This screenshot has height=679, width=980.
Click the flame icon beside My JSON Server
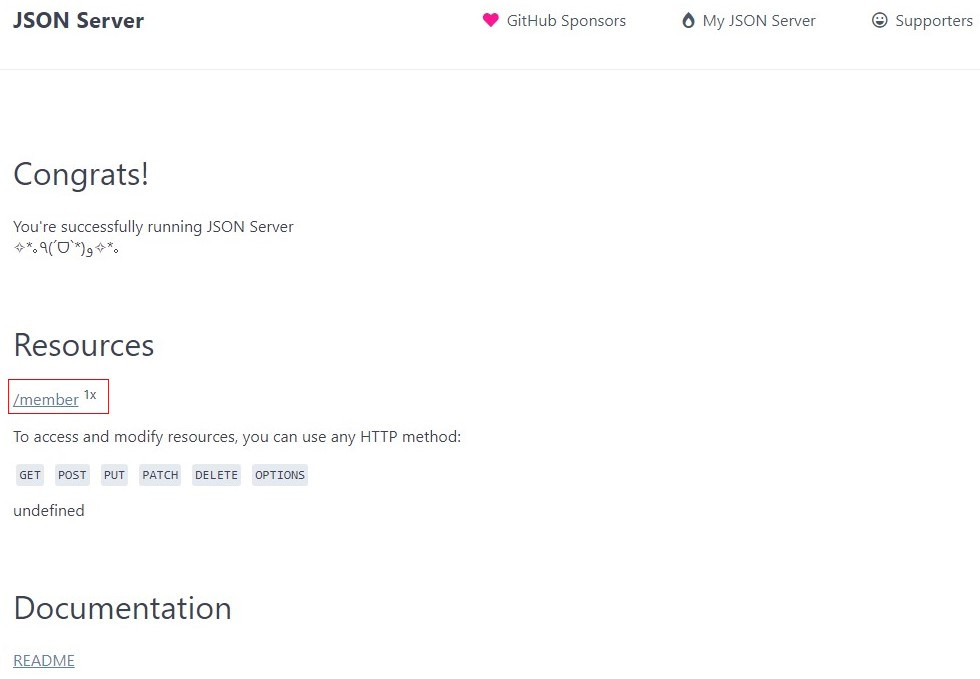pyautogui.click(x=688, y=21)
